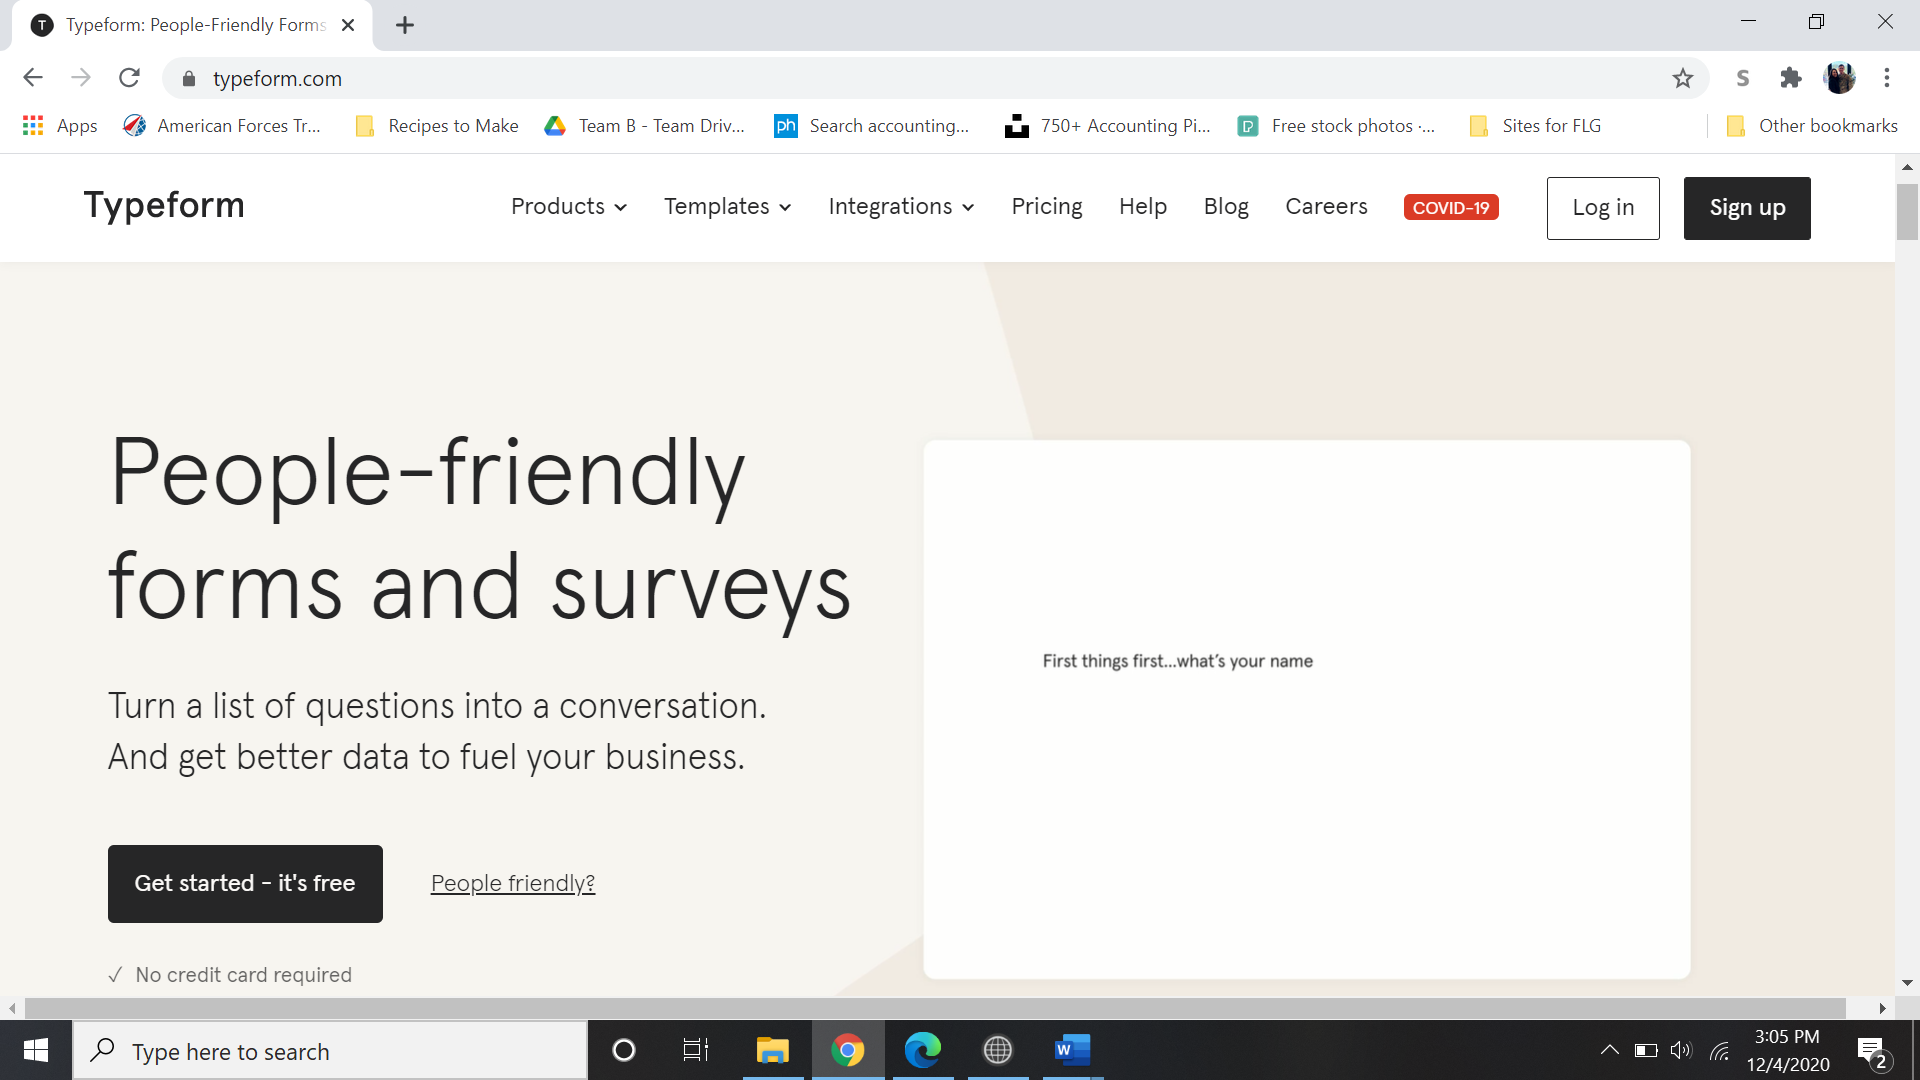Launch Microsoft Edge from the taskbar
Screen dimensions: 1920x1080
(922, 1050)
